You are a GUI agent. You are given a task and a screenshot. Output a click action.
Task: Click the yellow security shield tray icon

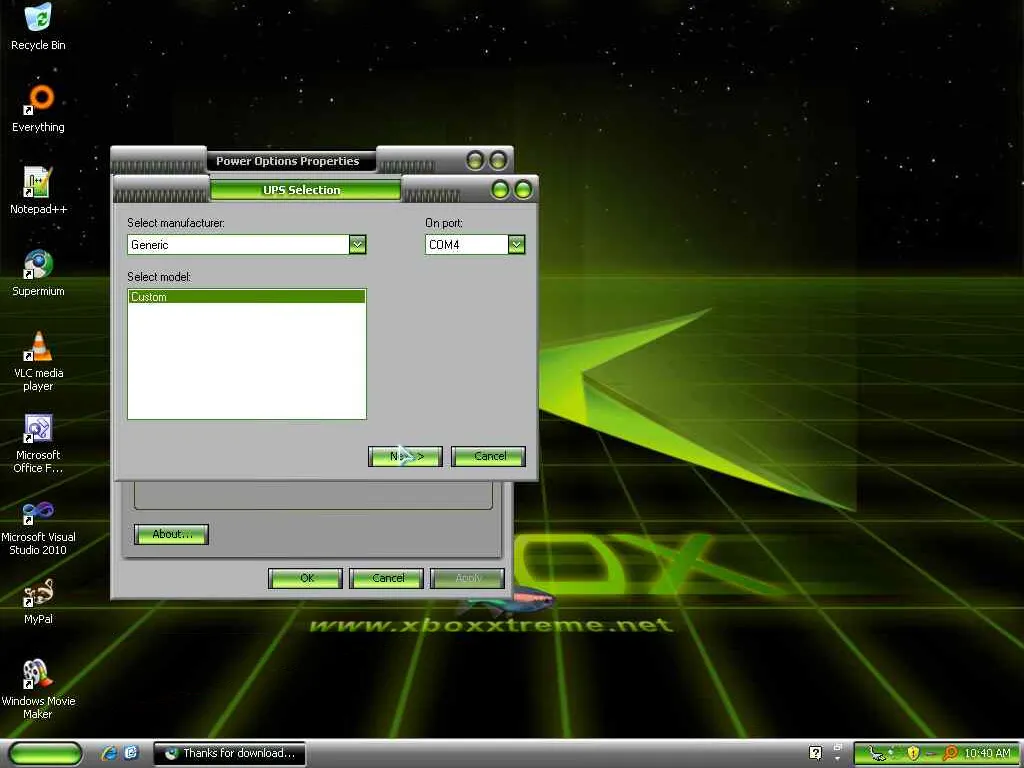[x=913, y=754]
